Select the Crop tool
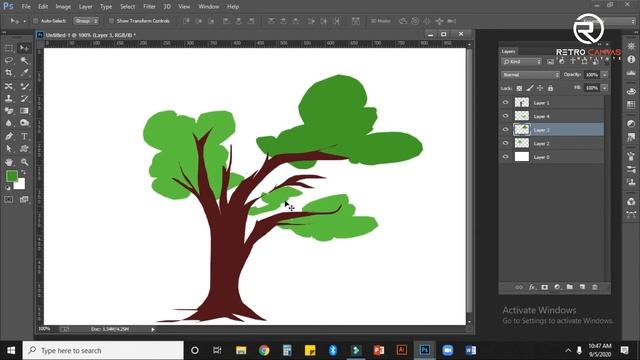 point(9,73)
